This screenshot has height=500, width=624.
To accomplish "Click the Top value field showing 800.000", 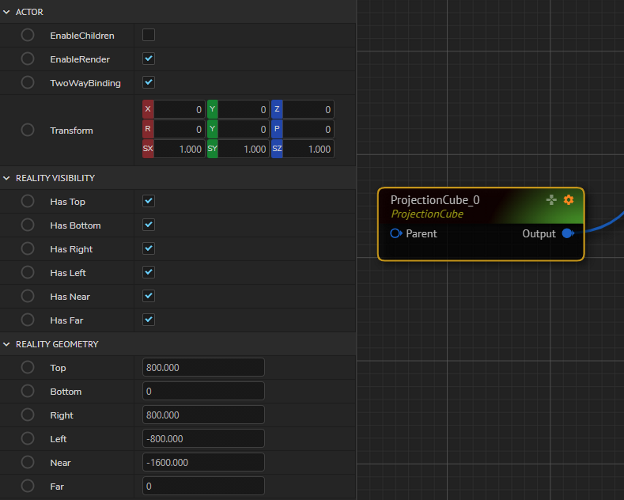I will point(203,368).
